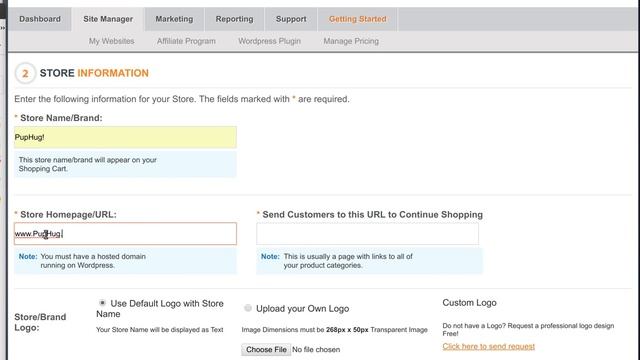Click the Image Dimensions requirement text

click(334, 330)
